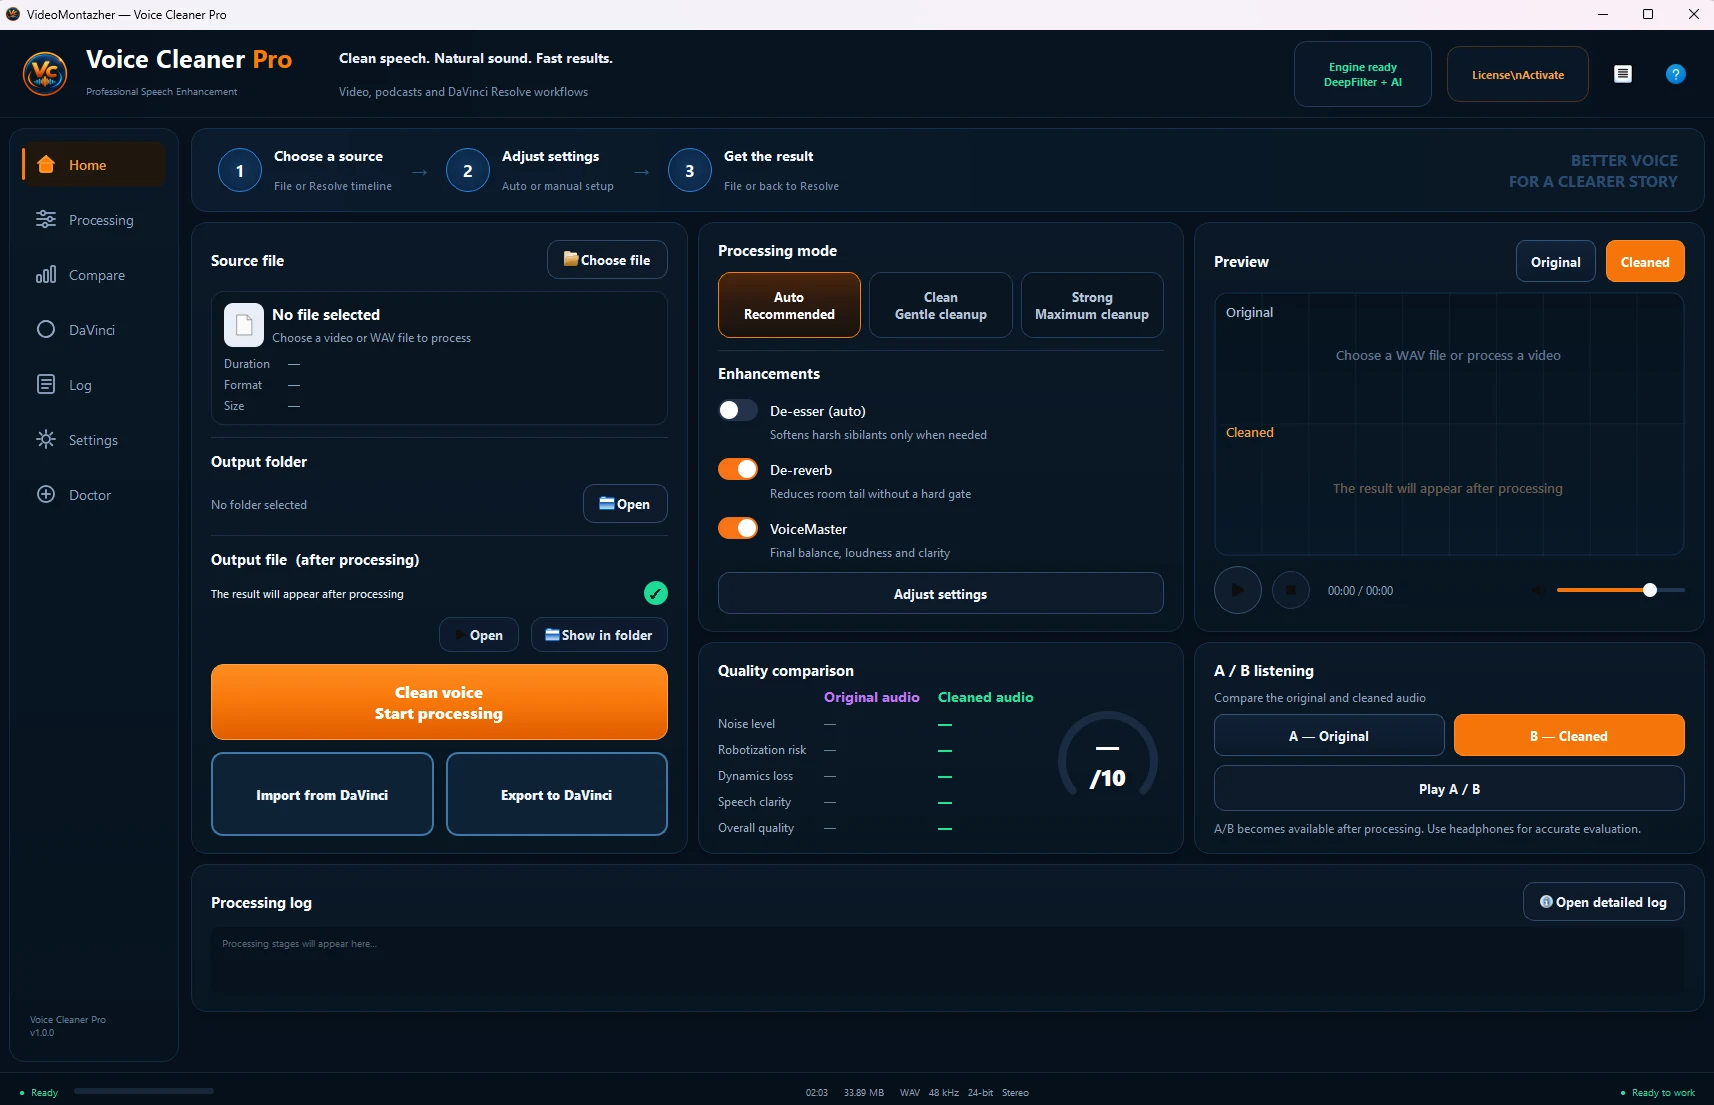The image size is (1714, 1105).
Task: Click the Settings gear icon in sidebar
Action: [46, 440]
